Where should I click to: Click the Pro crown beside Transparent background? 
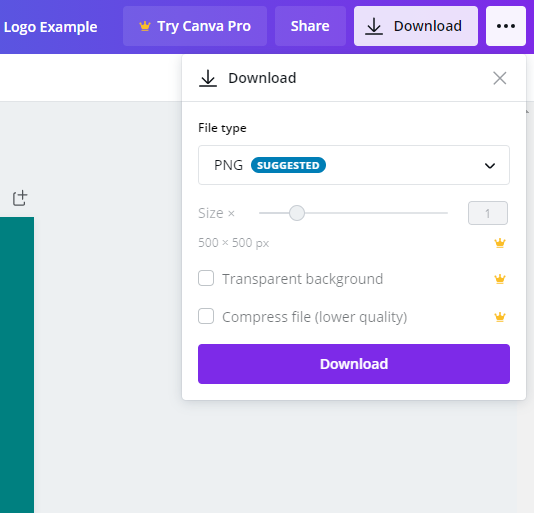click(500, 279)
